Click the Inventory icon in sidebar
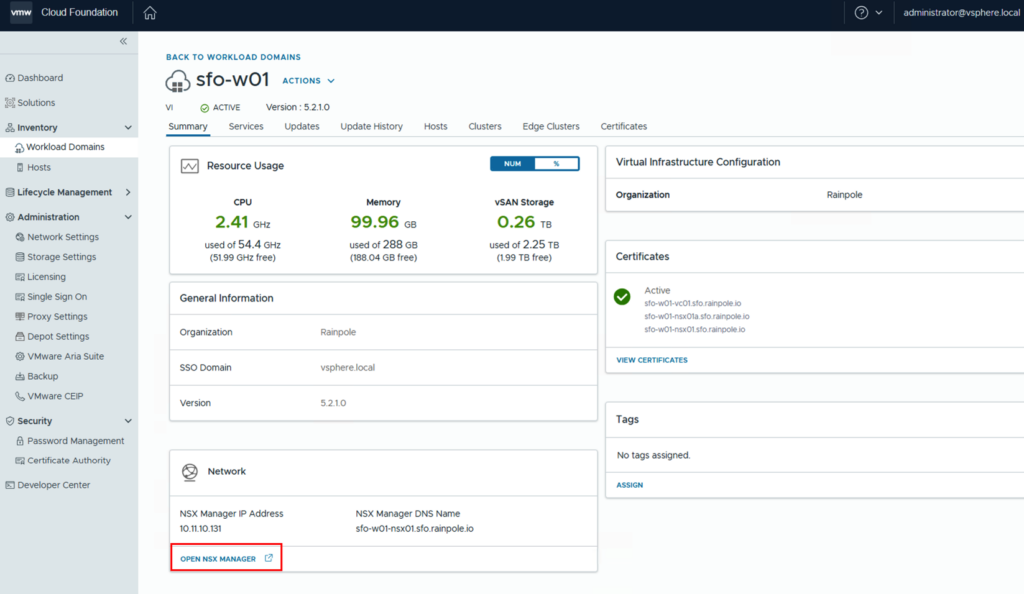 (10, 127)
